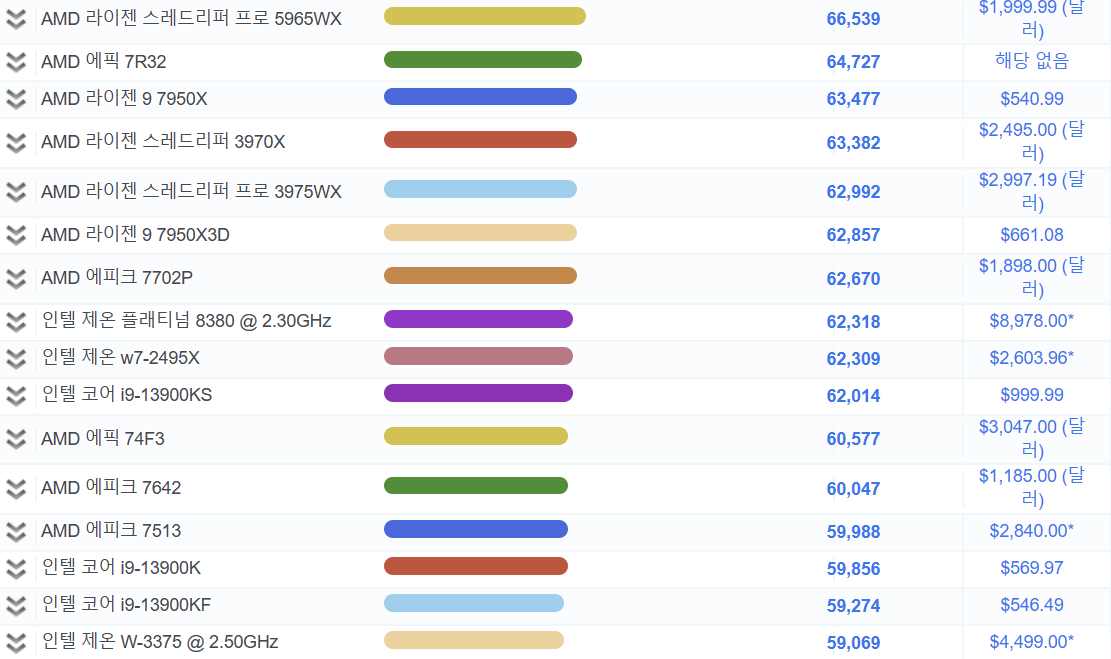This screenshot has width=1111, height=659.
Task: Expand the AMD 라이젠 스레드리퍼 프로 5965WX row
Action: pyautogui.click(x=16, y=19)
